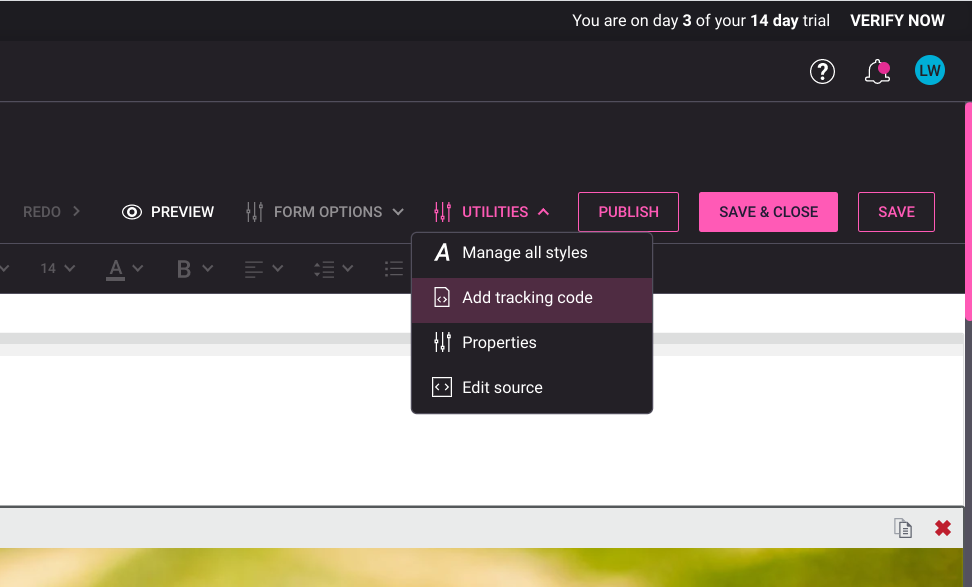Click the landscape image thumbnail
This screenshot has width=972, height=587.
(x=481, y=567)
